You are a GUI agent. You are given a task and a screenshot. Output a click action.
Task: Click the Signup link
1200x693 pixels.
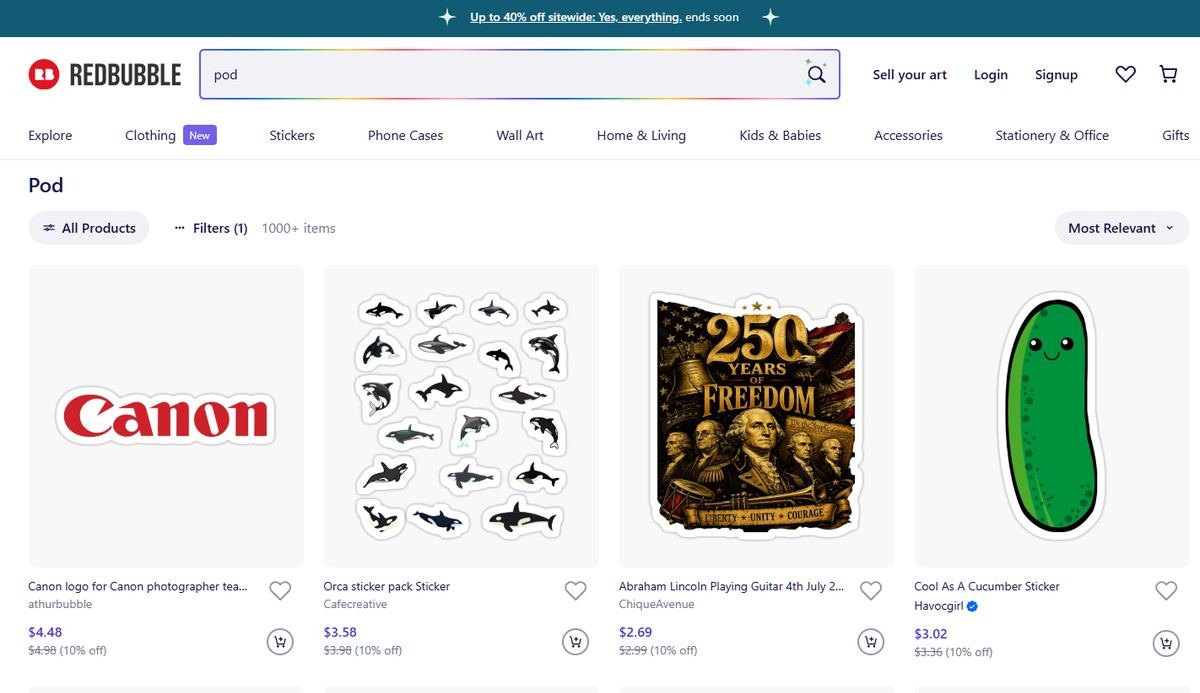tap(1056, 74)
